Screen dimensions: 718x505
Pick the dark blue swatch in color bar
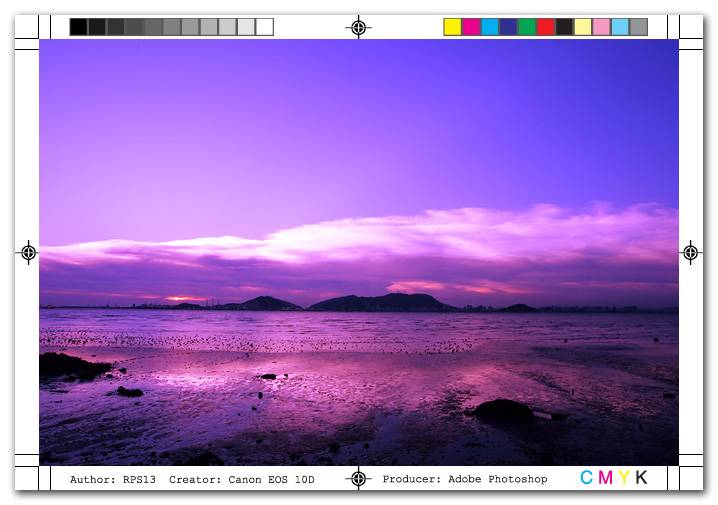pos(508,27)
